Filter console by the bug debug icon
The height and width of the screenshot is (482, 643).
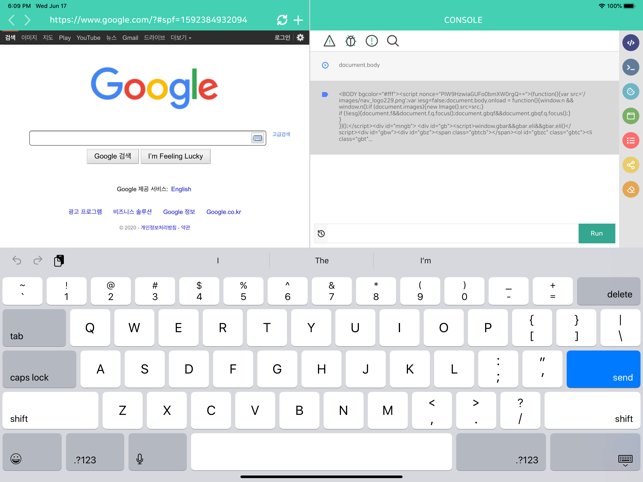coord(351,41)
